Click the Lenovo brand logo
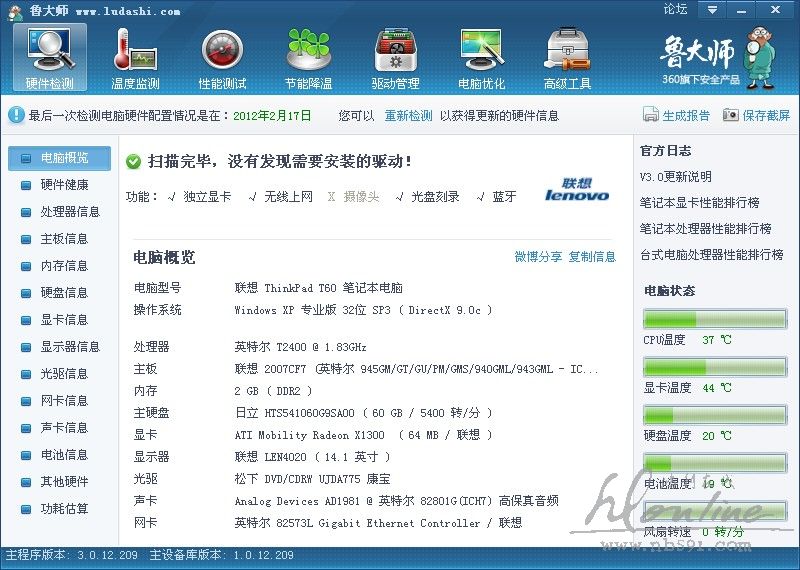 (x=577, y=189)
